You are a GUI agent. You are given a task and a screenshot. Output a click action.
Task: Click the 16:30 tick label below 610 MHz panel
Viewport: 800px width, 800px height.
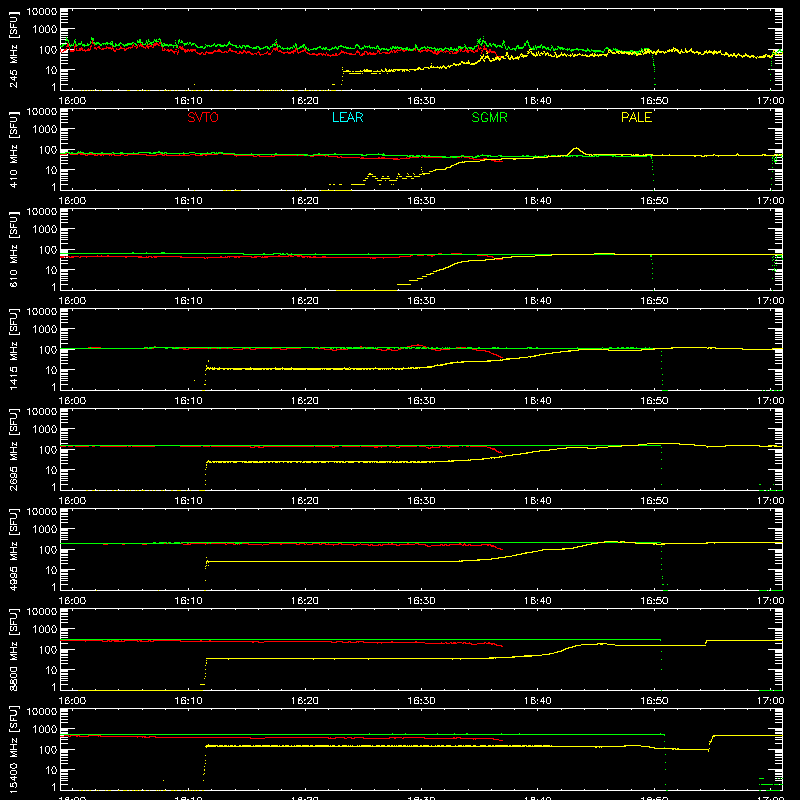click(421, 301)
